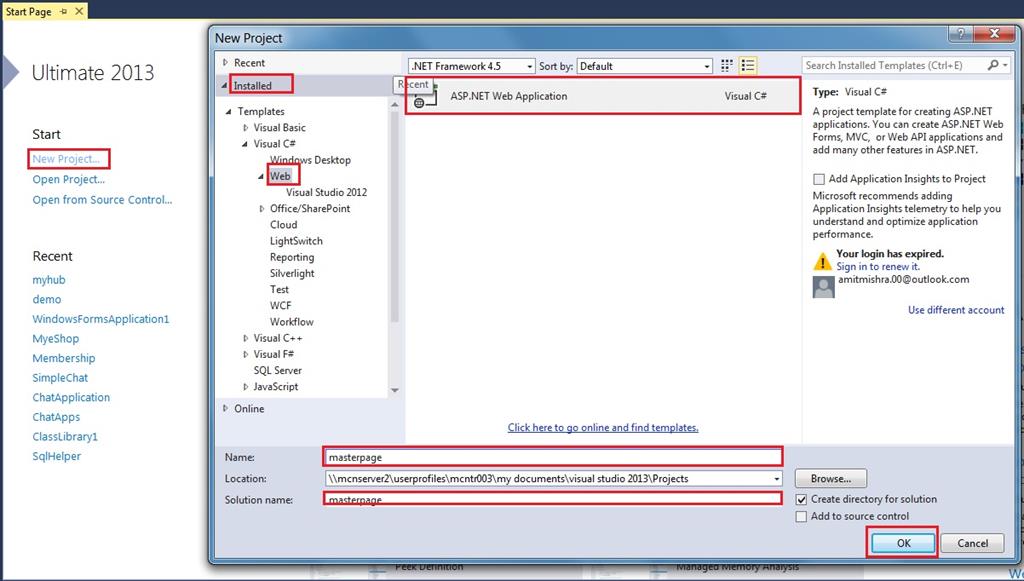Select the SQL Server category
The width and height of the screenshot is (1024, 581).
click(x=278, y=370)
